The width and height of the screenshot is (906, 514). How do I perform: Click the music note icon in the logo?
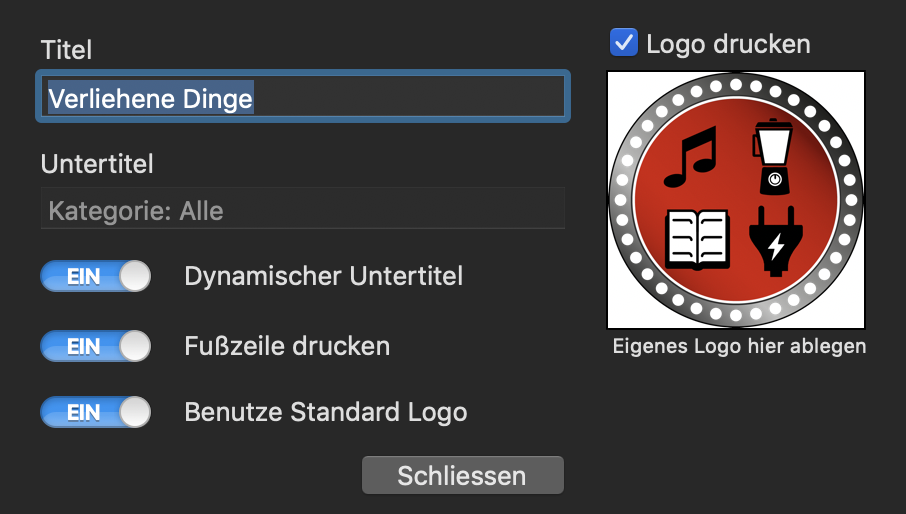point(690,157)
